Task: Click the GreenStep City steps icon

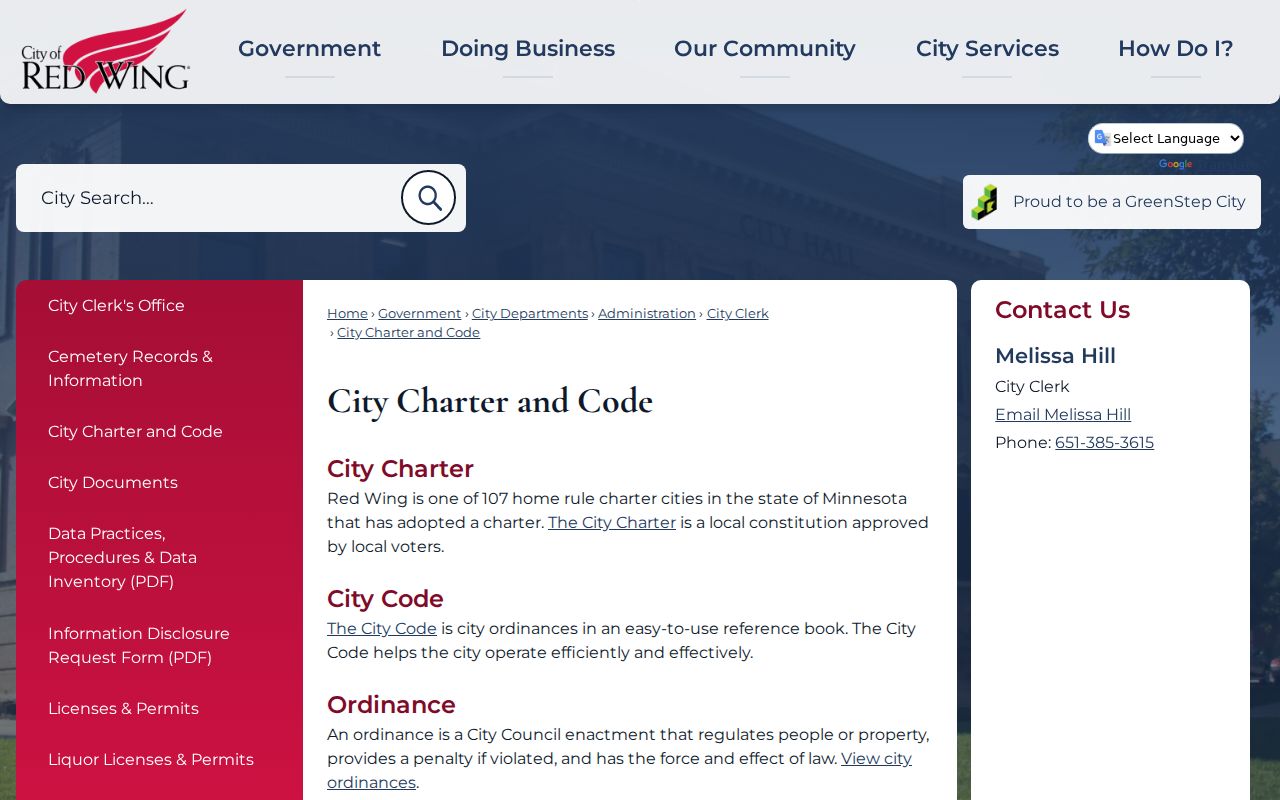Action: (985, 202)
